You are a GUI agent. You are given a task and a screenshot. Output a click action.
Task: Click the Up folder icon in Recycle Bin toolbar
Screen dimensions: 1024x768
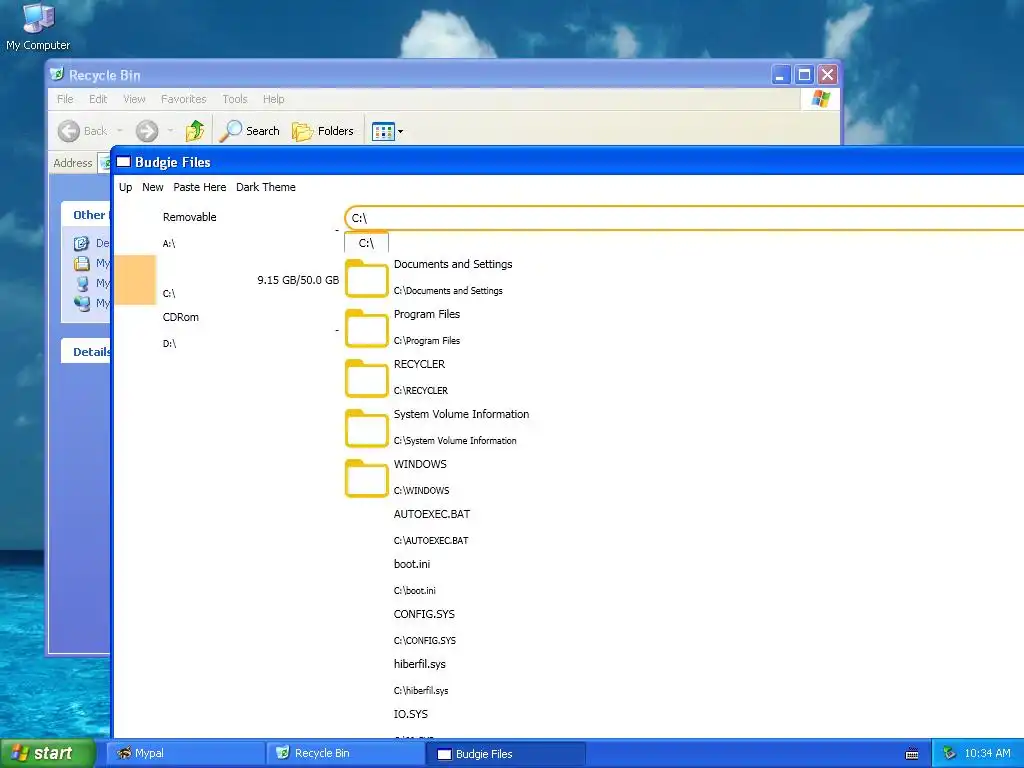pyautogui.click(x=195, y=131)
